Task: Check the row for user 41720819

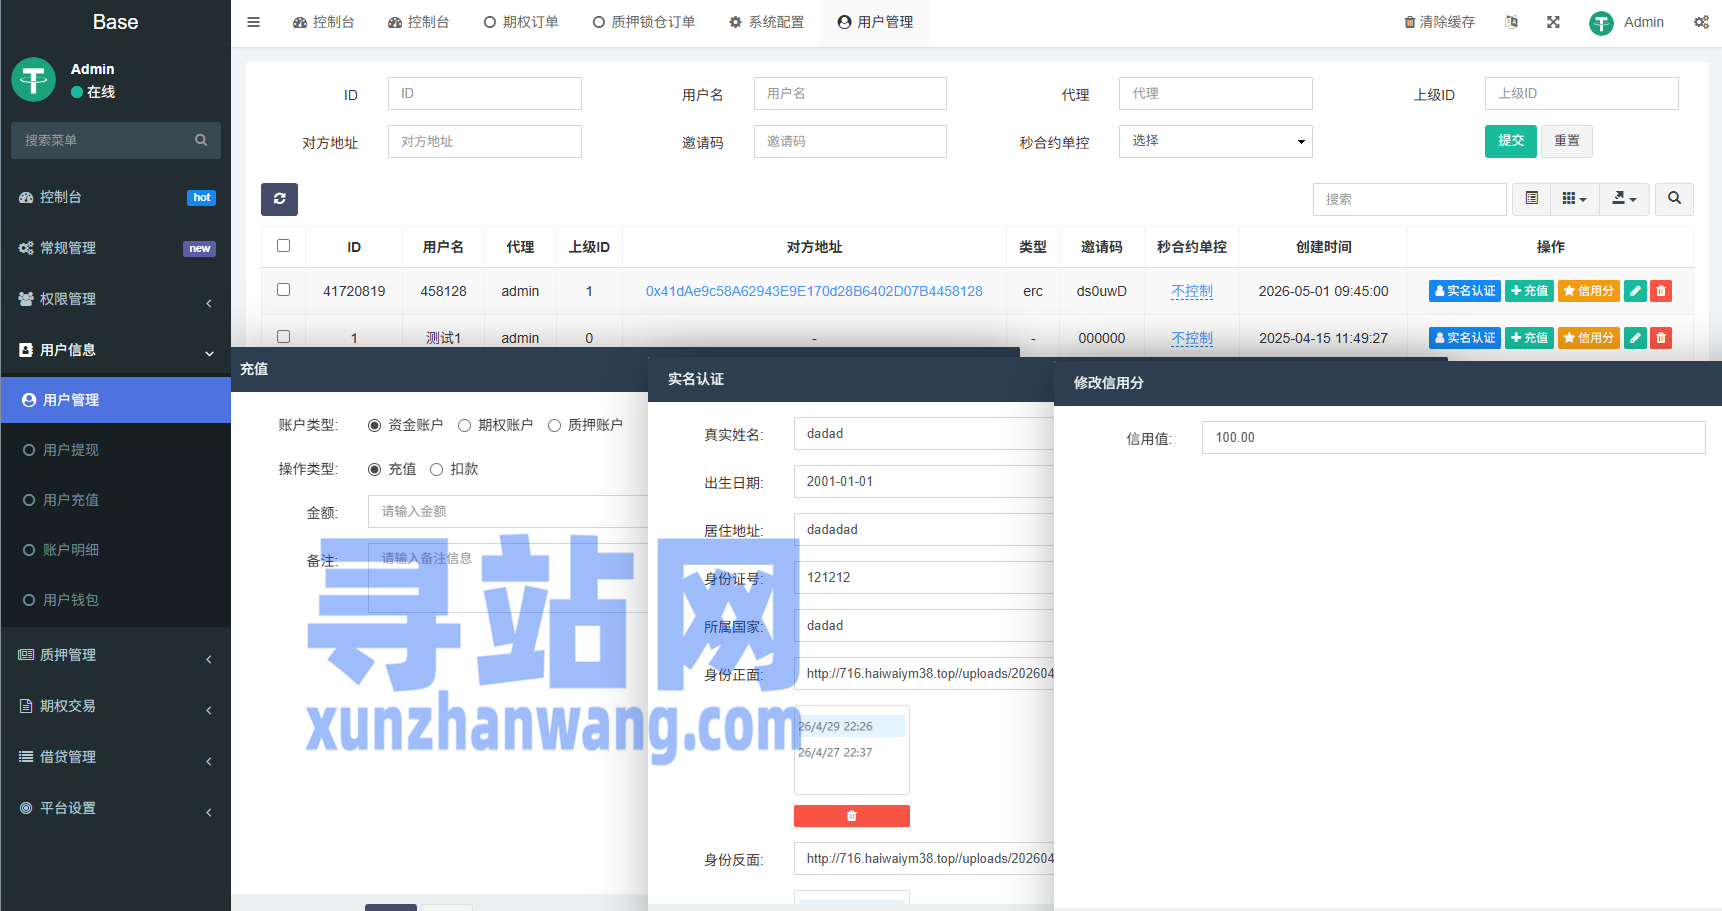Action: pyautogui.click(x=283, y=290)
